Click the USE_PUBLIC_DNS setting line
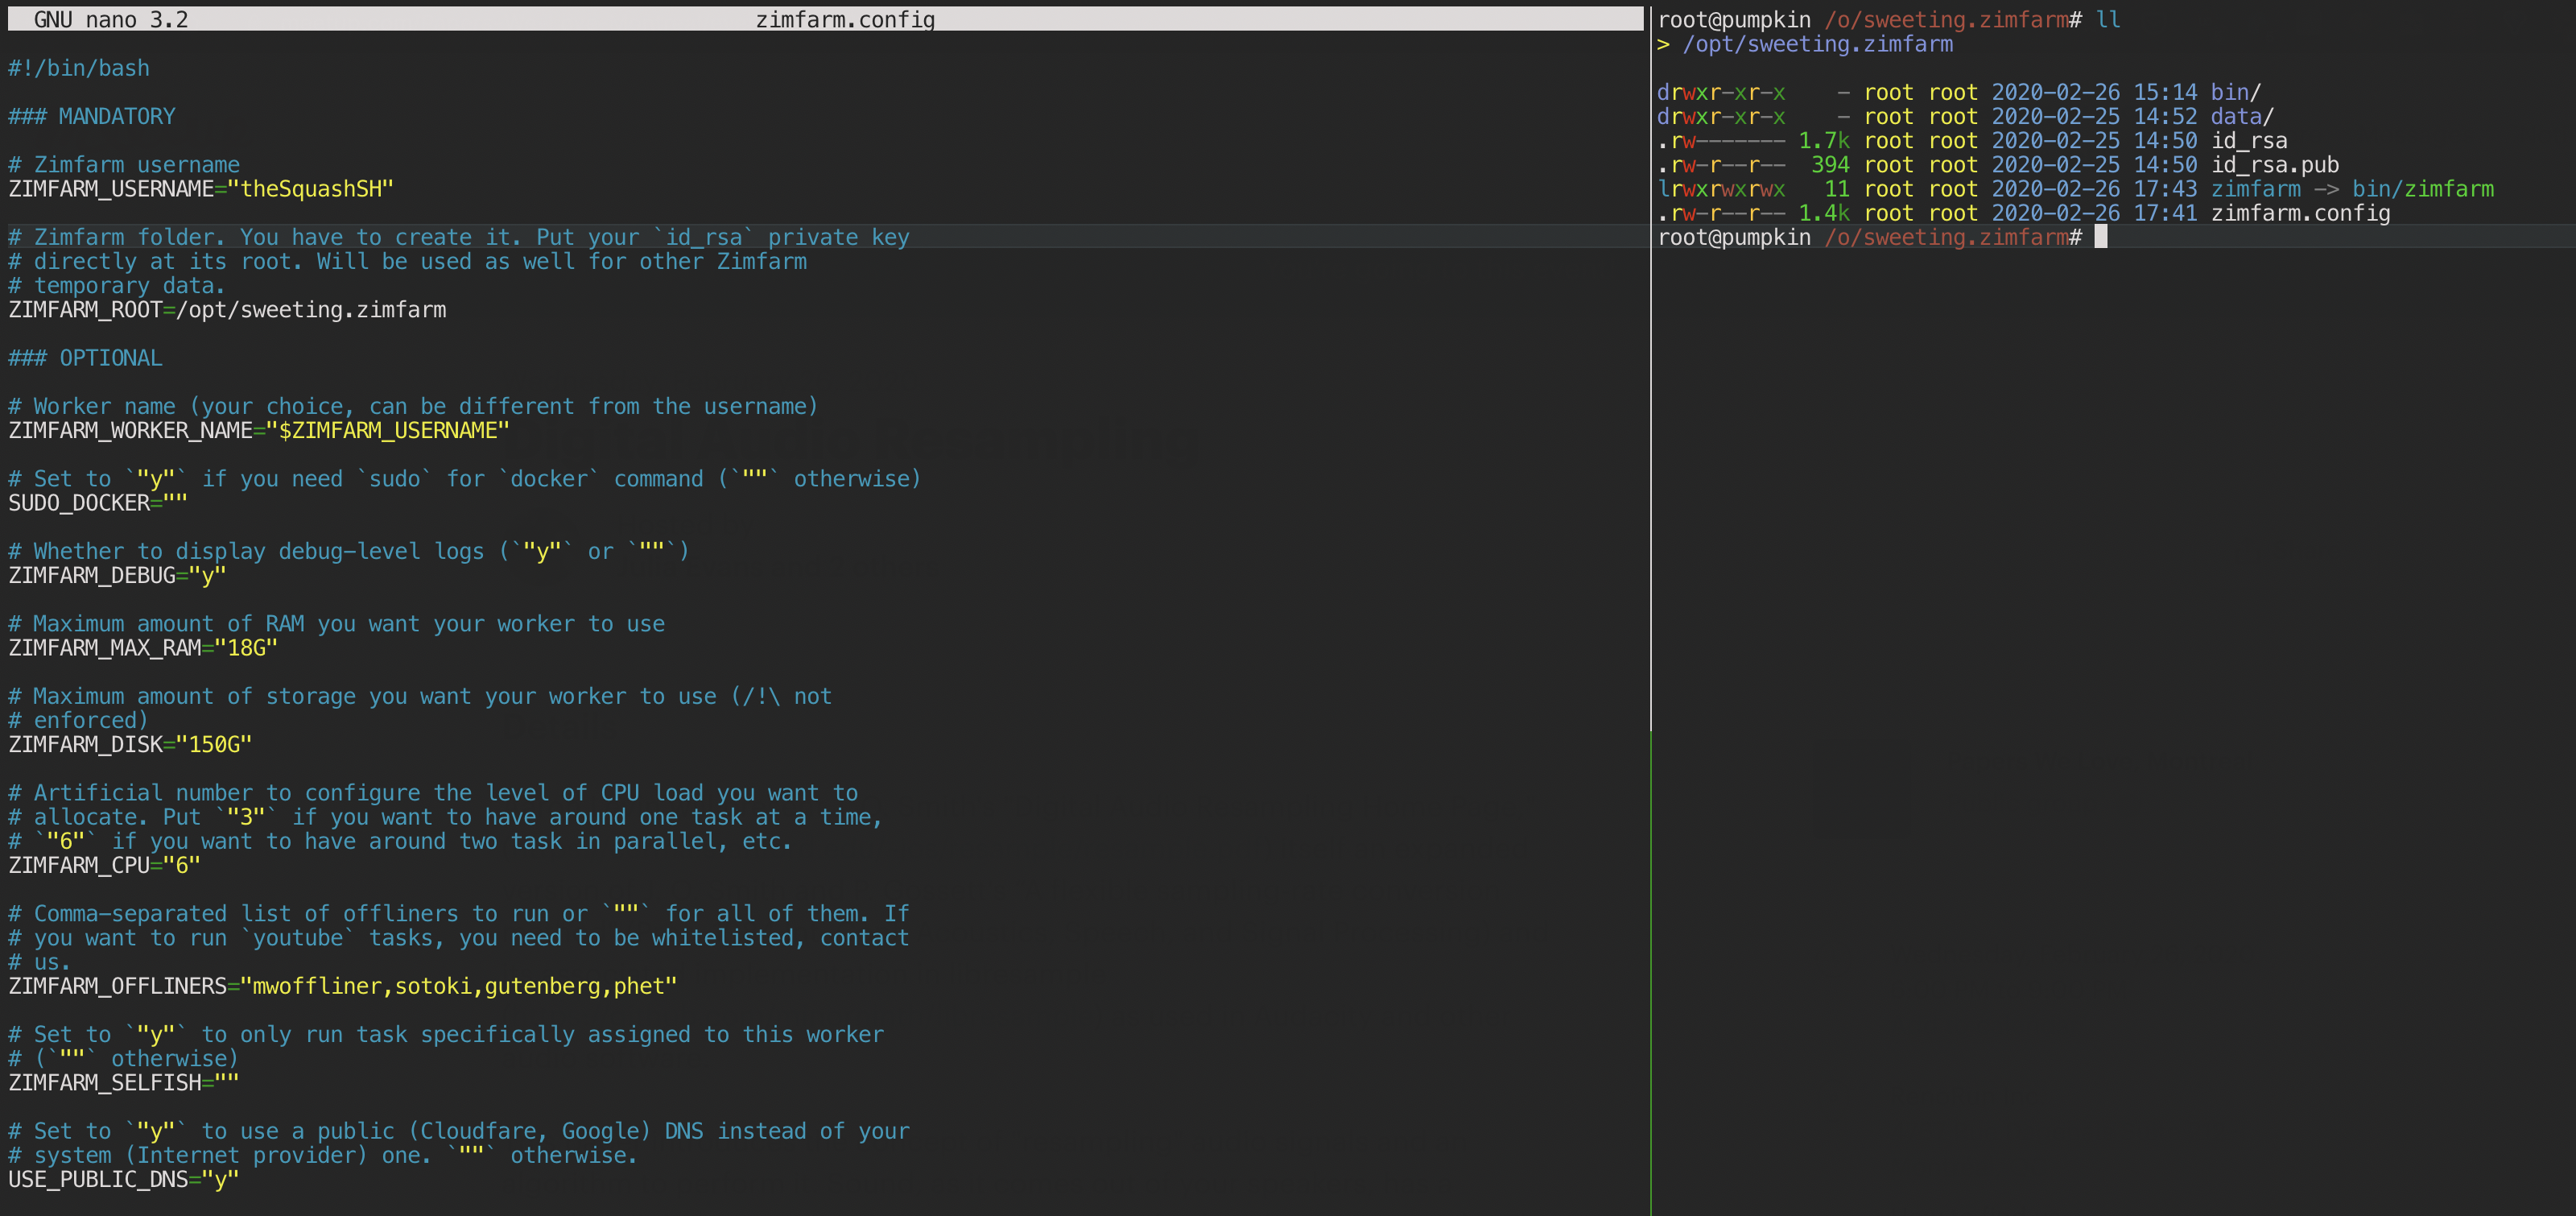This screenshot has width=2576, height=1216. [x=120, y=1179]
